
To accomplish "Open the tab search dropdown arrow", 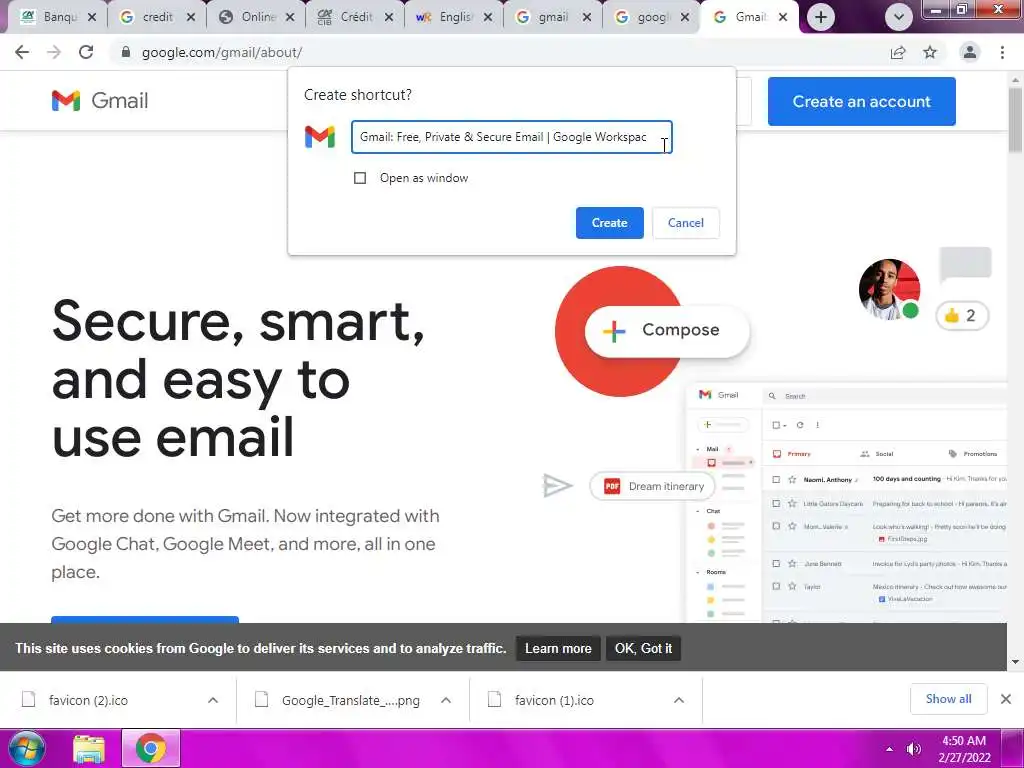I will [899, 17].
